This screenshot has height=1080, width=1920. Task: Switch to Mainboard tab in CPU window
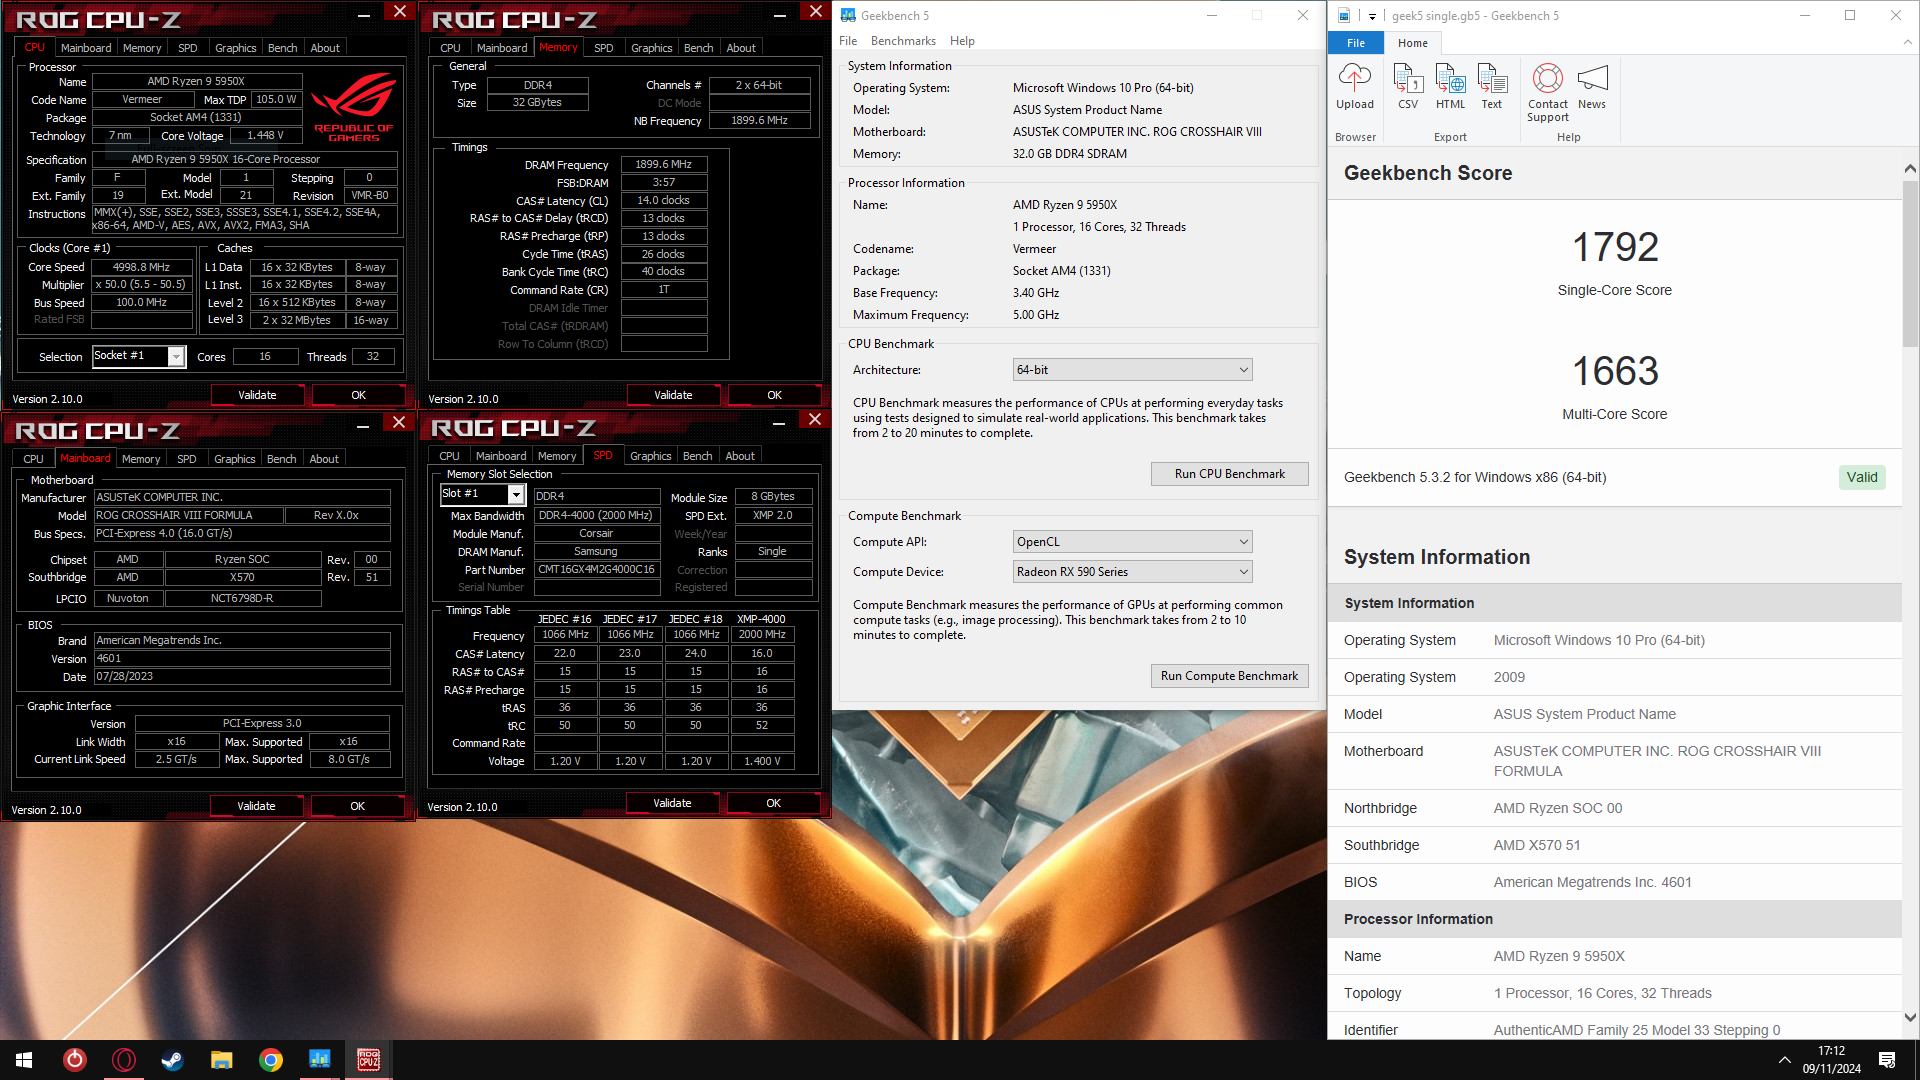click(86, 48)
